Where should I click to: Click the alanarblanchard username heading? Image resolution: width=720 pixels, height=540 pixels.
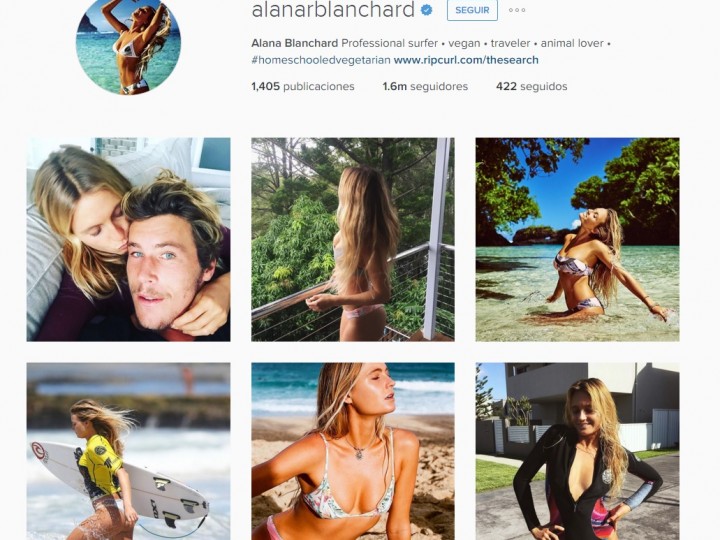[333, 10]
